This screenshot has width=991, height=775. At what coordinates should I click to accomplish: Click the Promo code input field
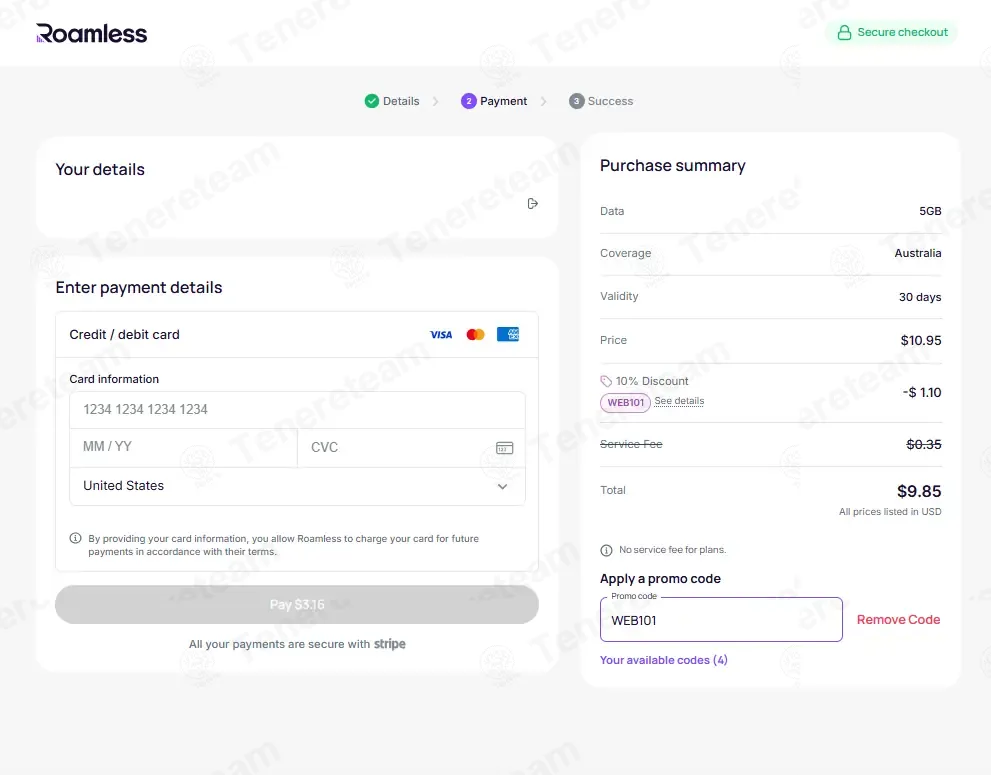(x=721, y=619)
